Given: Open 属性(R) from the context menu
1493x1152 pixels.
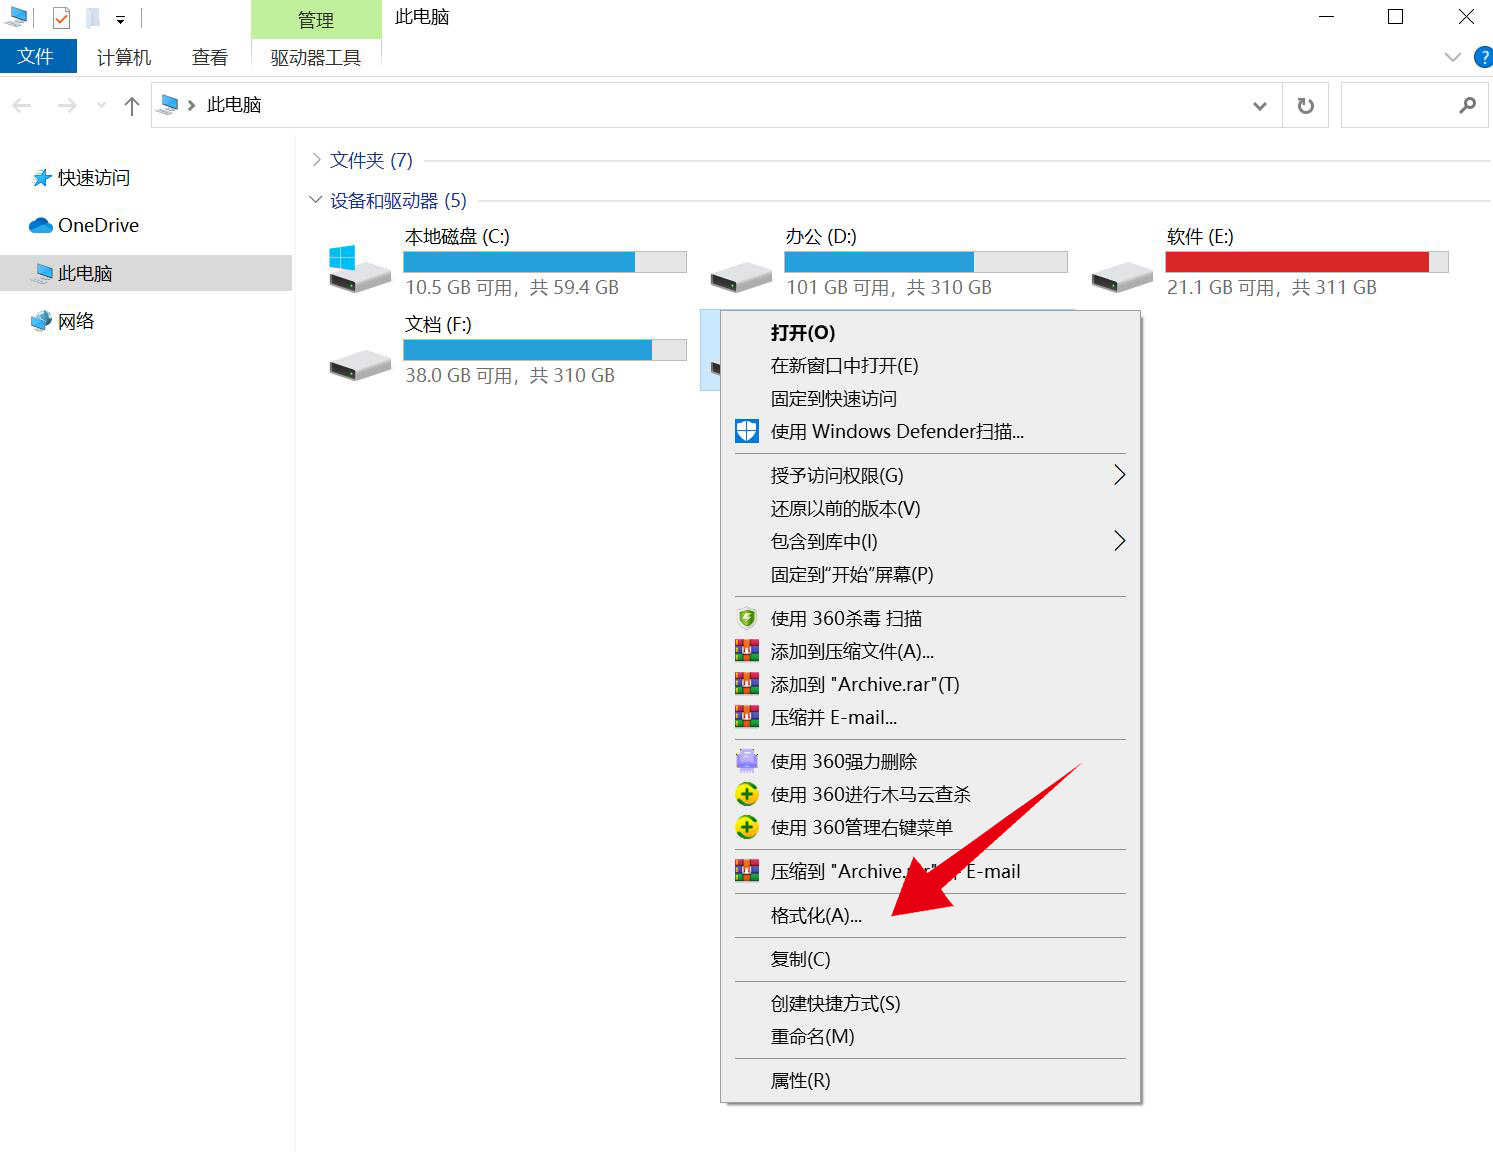Looking at the screenshot, I should (930, 1080).
